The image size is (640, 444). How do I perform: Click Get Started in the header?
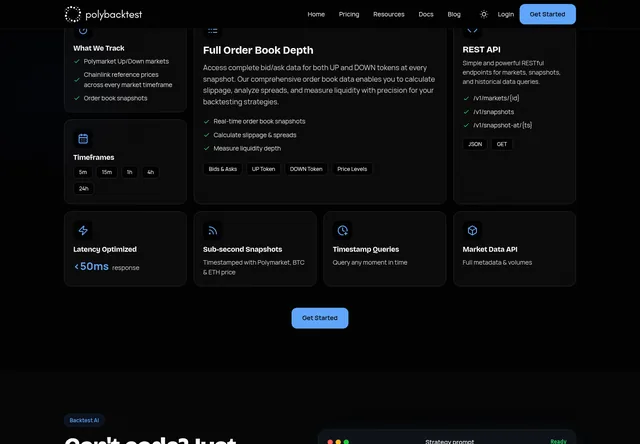(x=547, y=14)
